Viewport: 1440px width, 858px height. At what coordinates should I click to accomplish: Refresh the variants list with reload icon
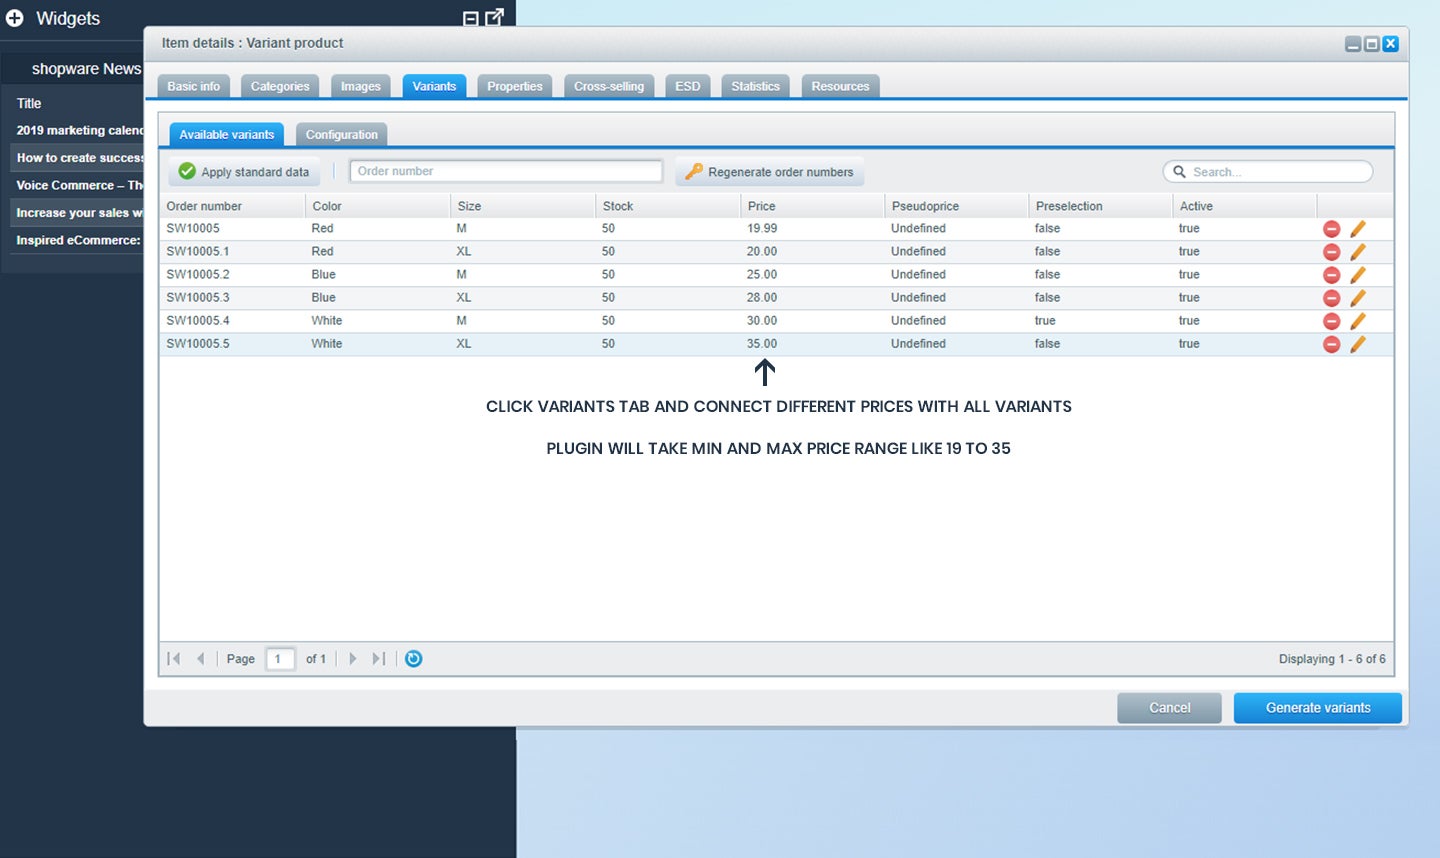[413, 659]
